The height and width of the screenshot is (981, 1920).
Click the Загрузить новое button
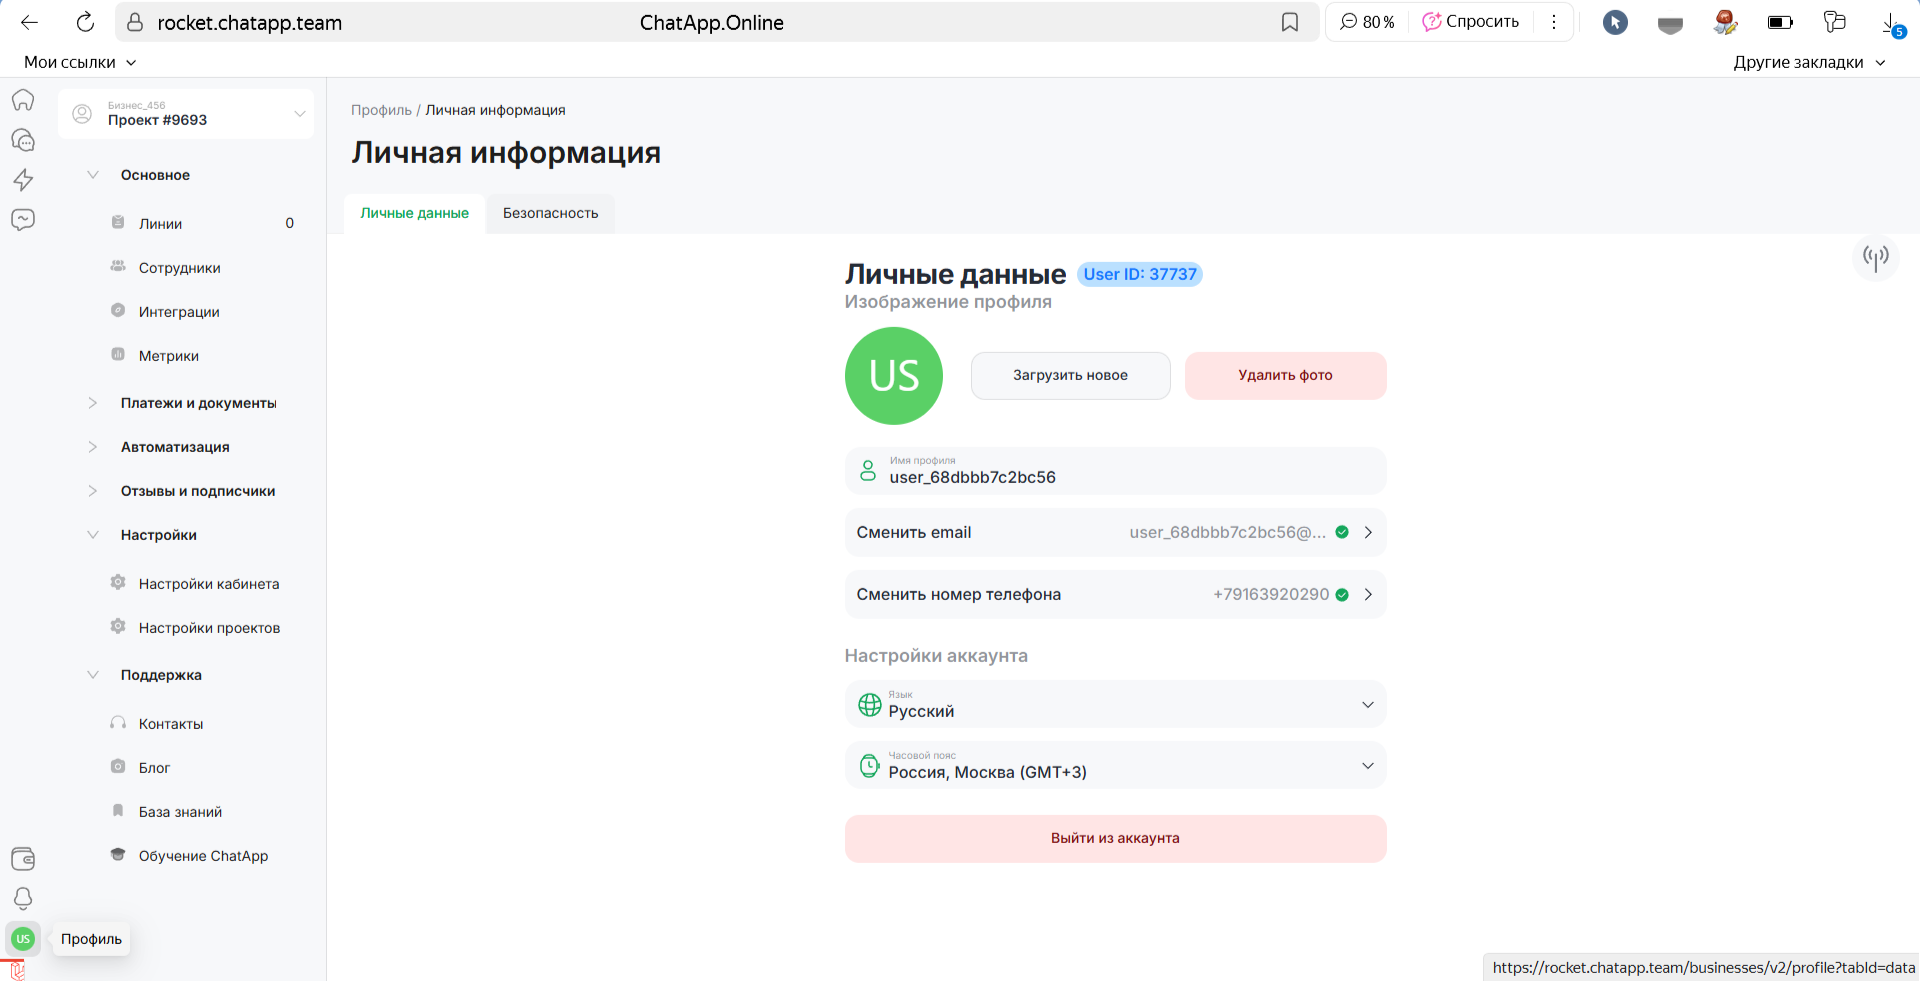[x=1070, y=376]
